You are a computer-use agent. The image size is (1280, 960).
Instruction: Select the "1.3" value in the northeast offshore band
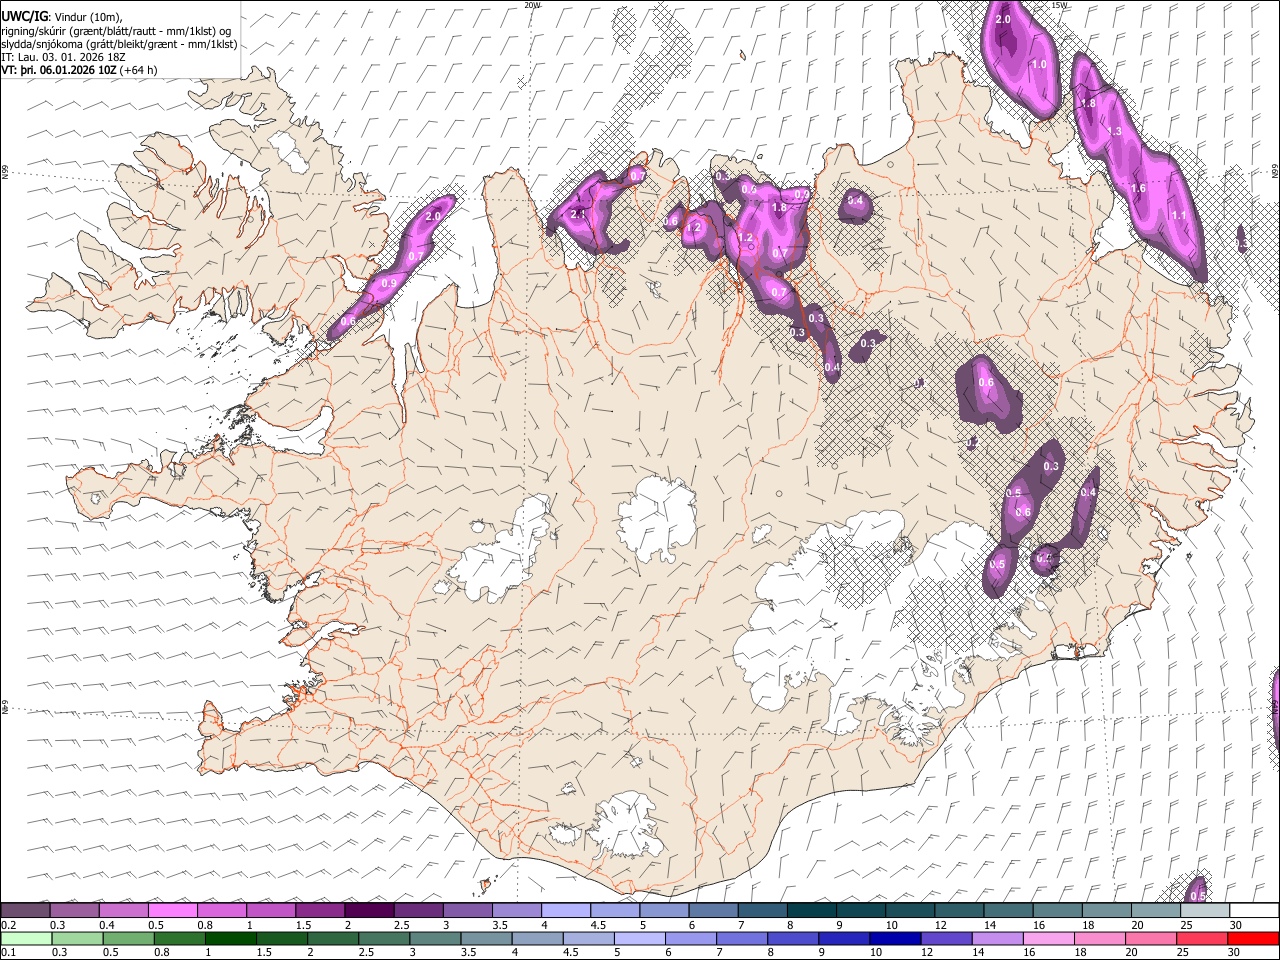pos(1115,131)
